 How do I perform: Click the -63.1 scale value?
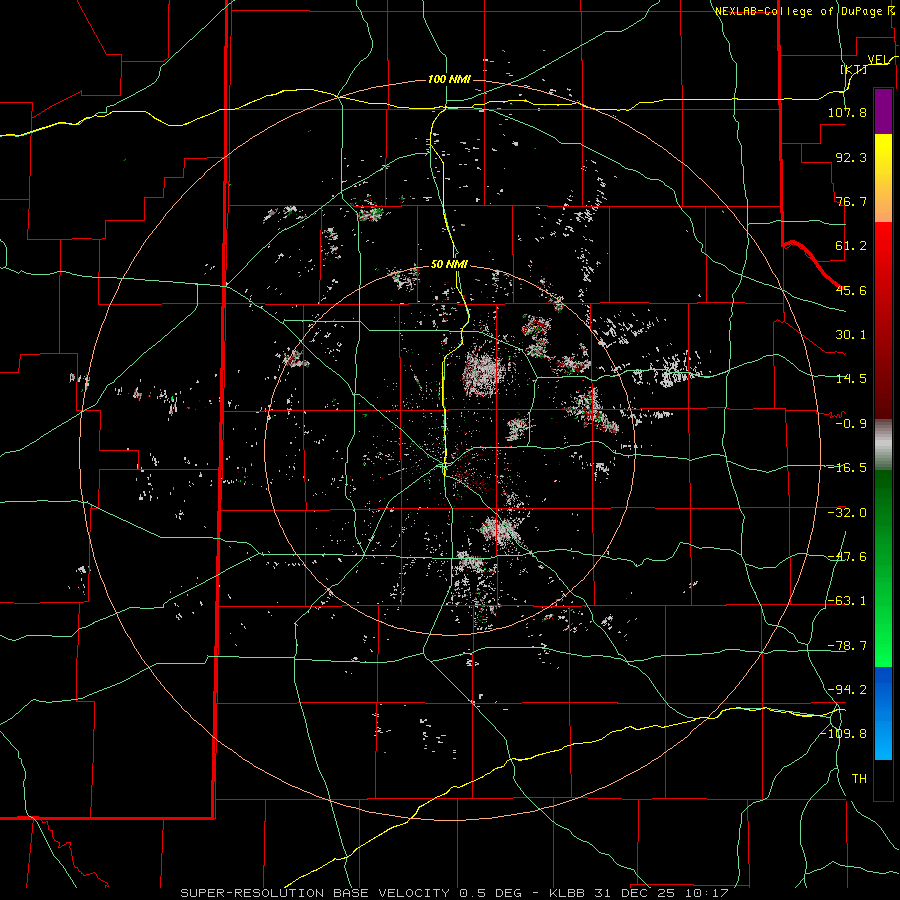point(847,601)
